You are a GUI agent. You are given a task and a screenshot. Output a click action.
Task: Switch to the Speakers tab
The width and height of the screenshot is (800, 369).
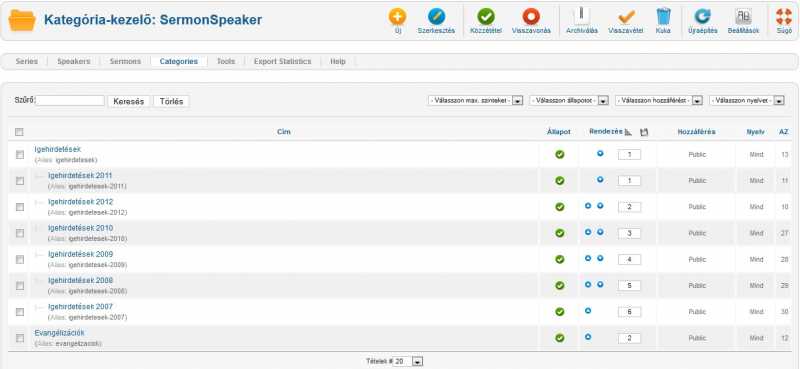73,61
